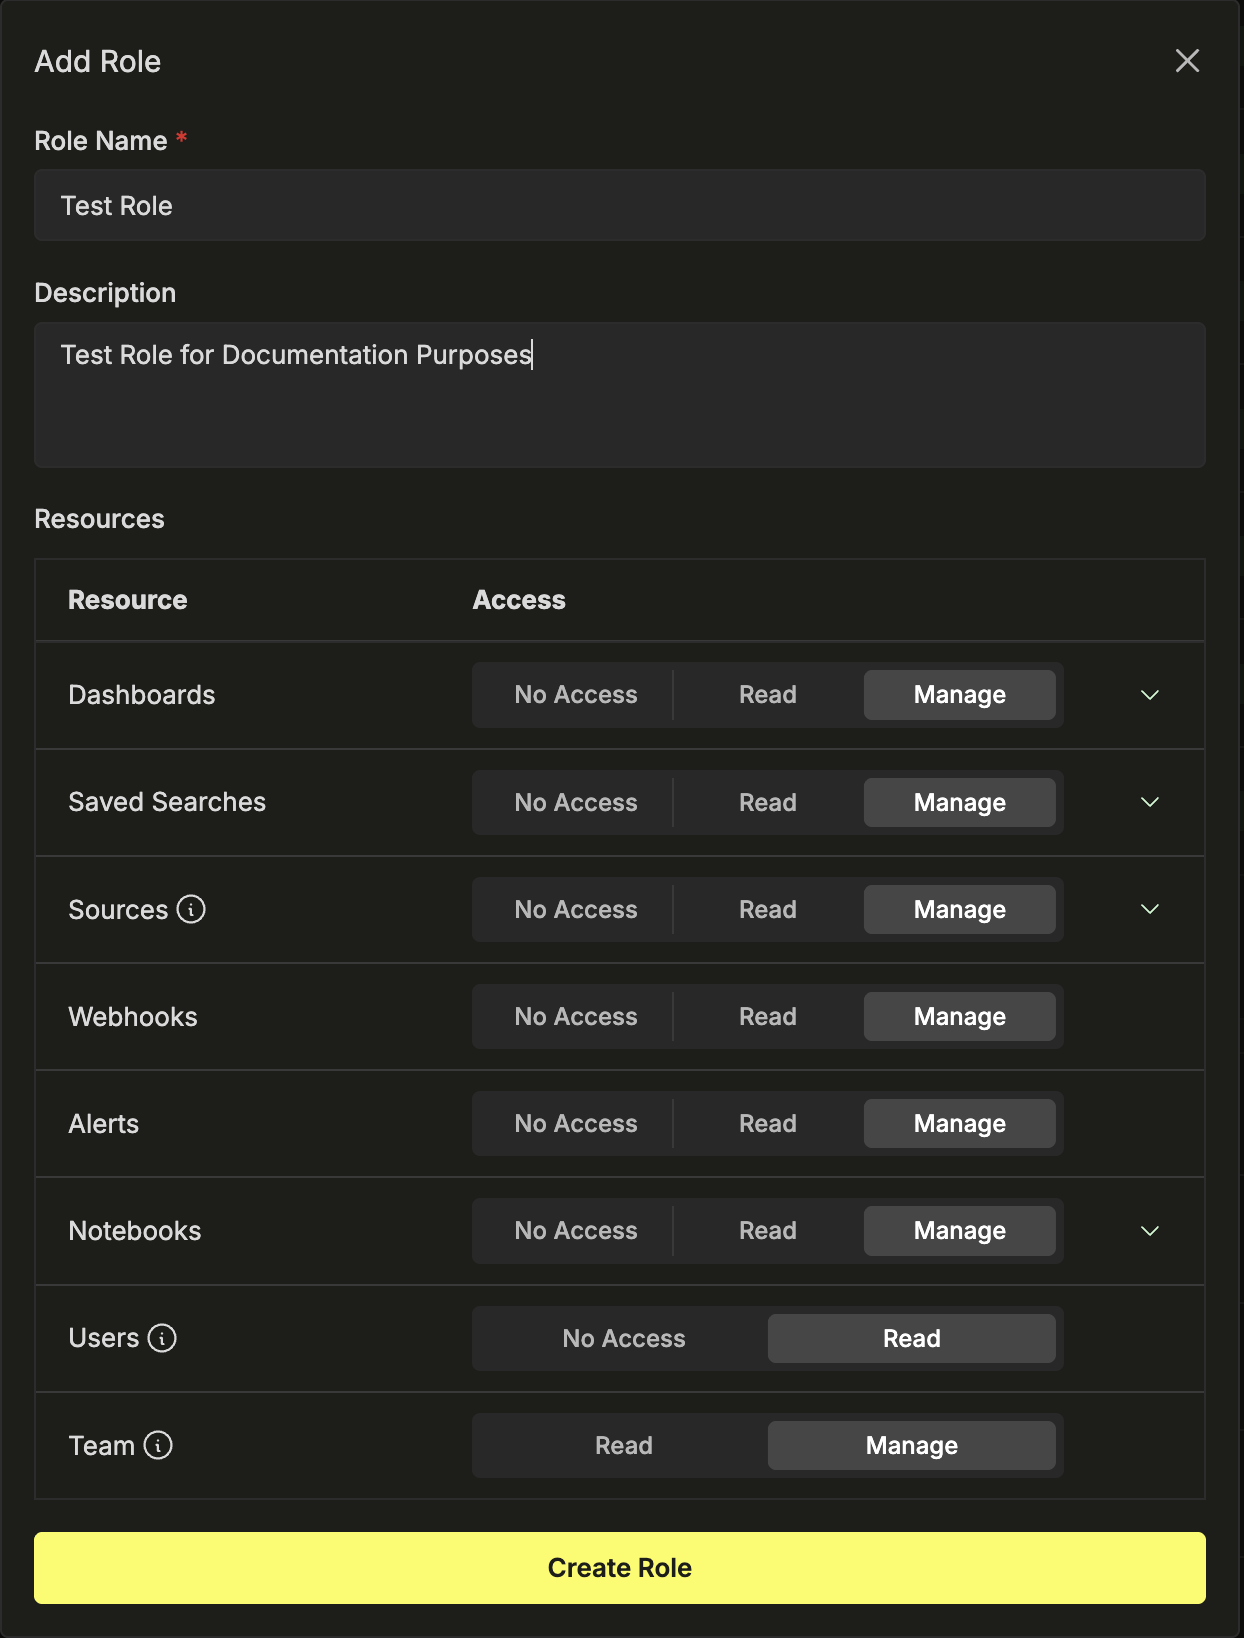Set Saved Searches access to Read

pyautogui.click(x=767, y=802)
